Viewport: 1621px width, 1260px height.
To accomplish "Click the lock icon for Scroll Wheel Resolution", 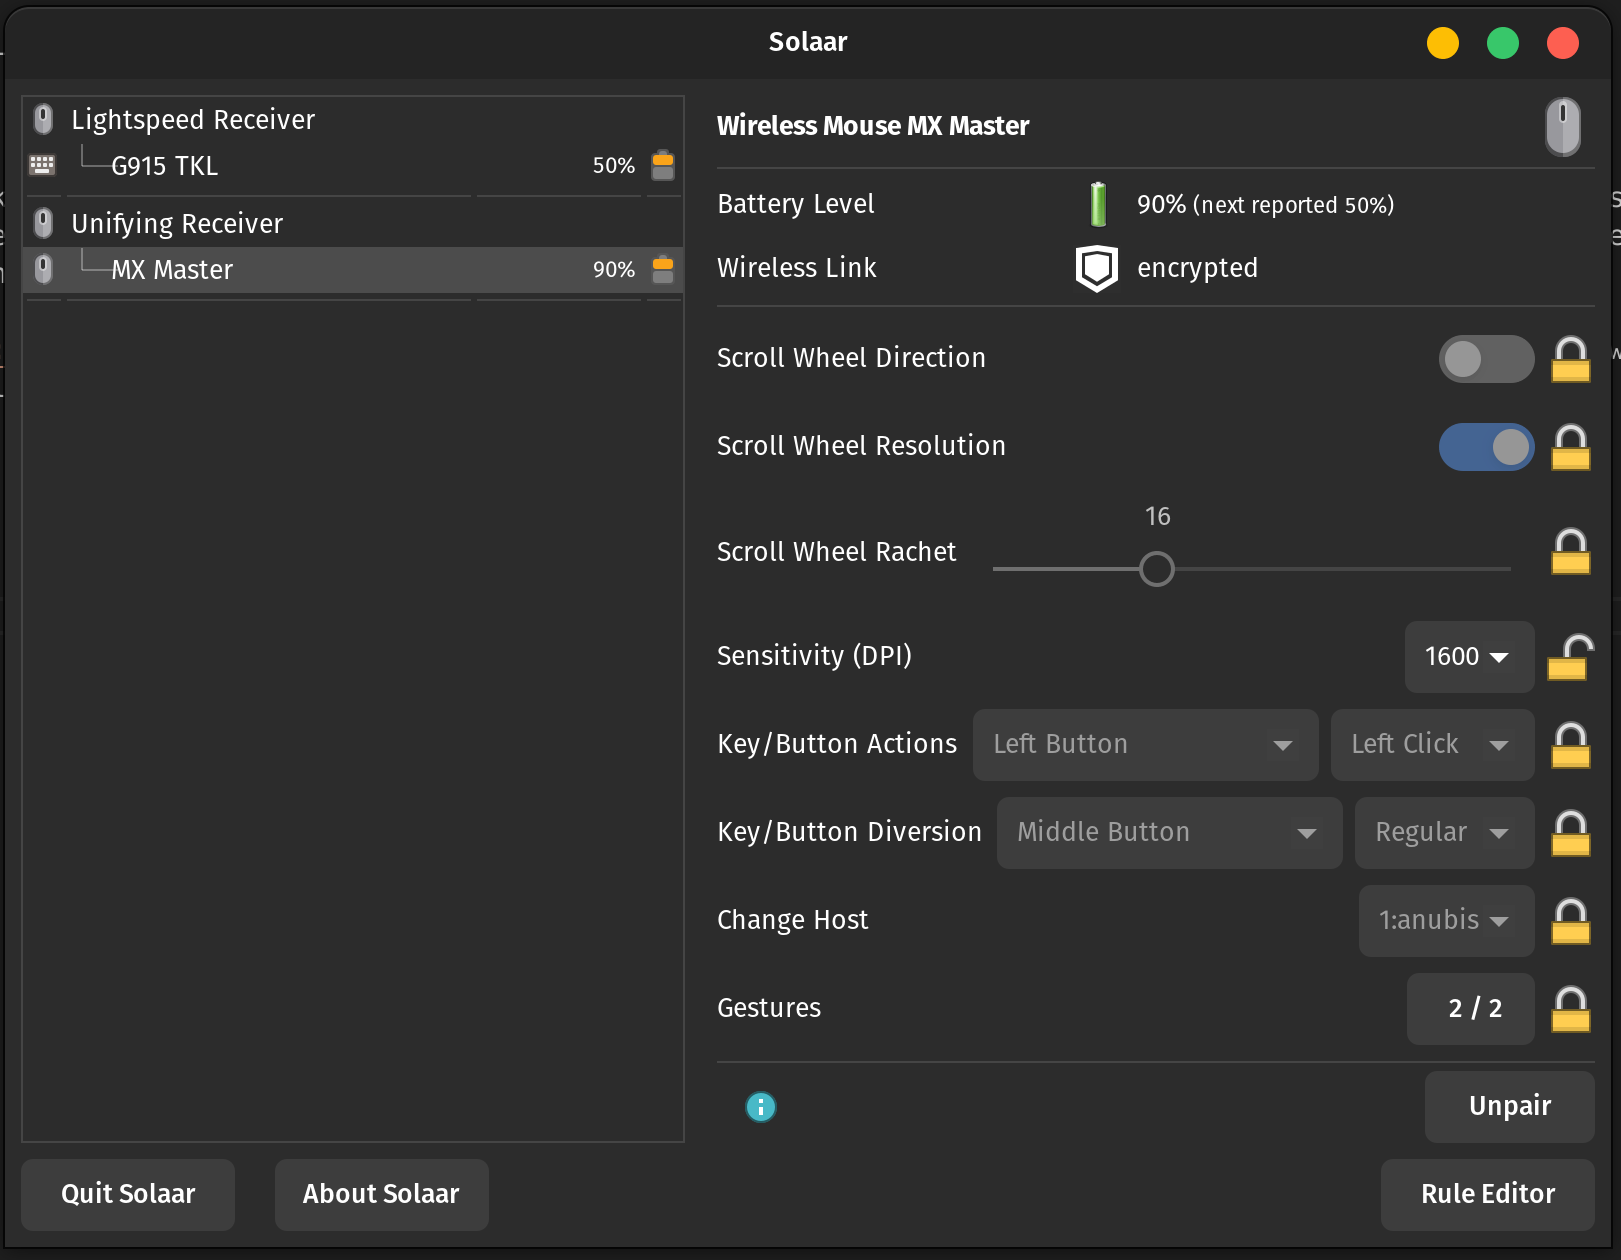I will click(1570, 447).
